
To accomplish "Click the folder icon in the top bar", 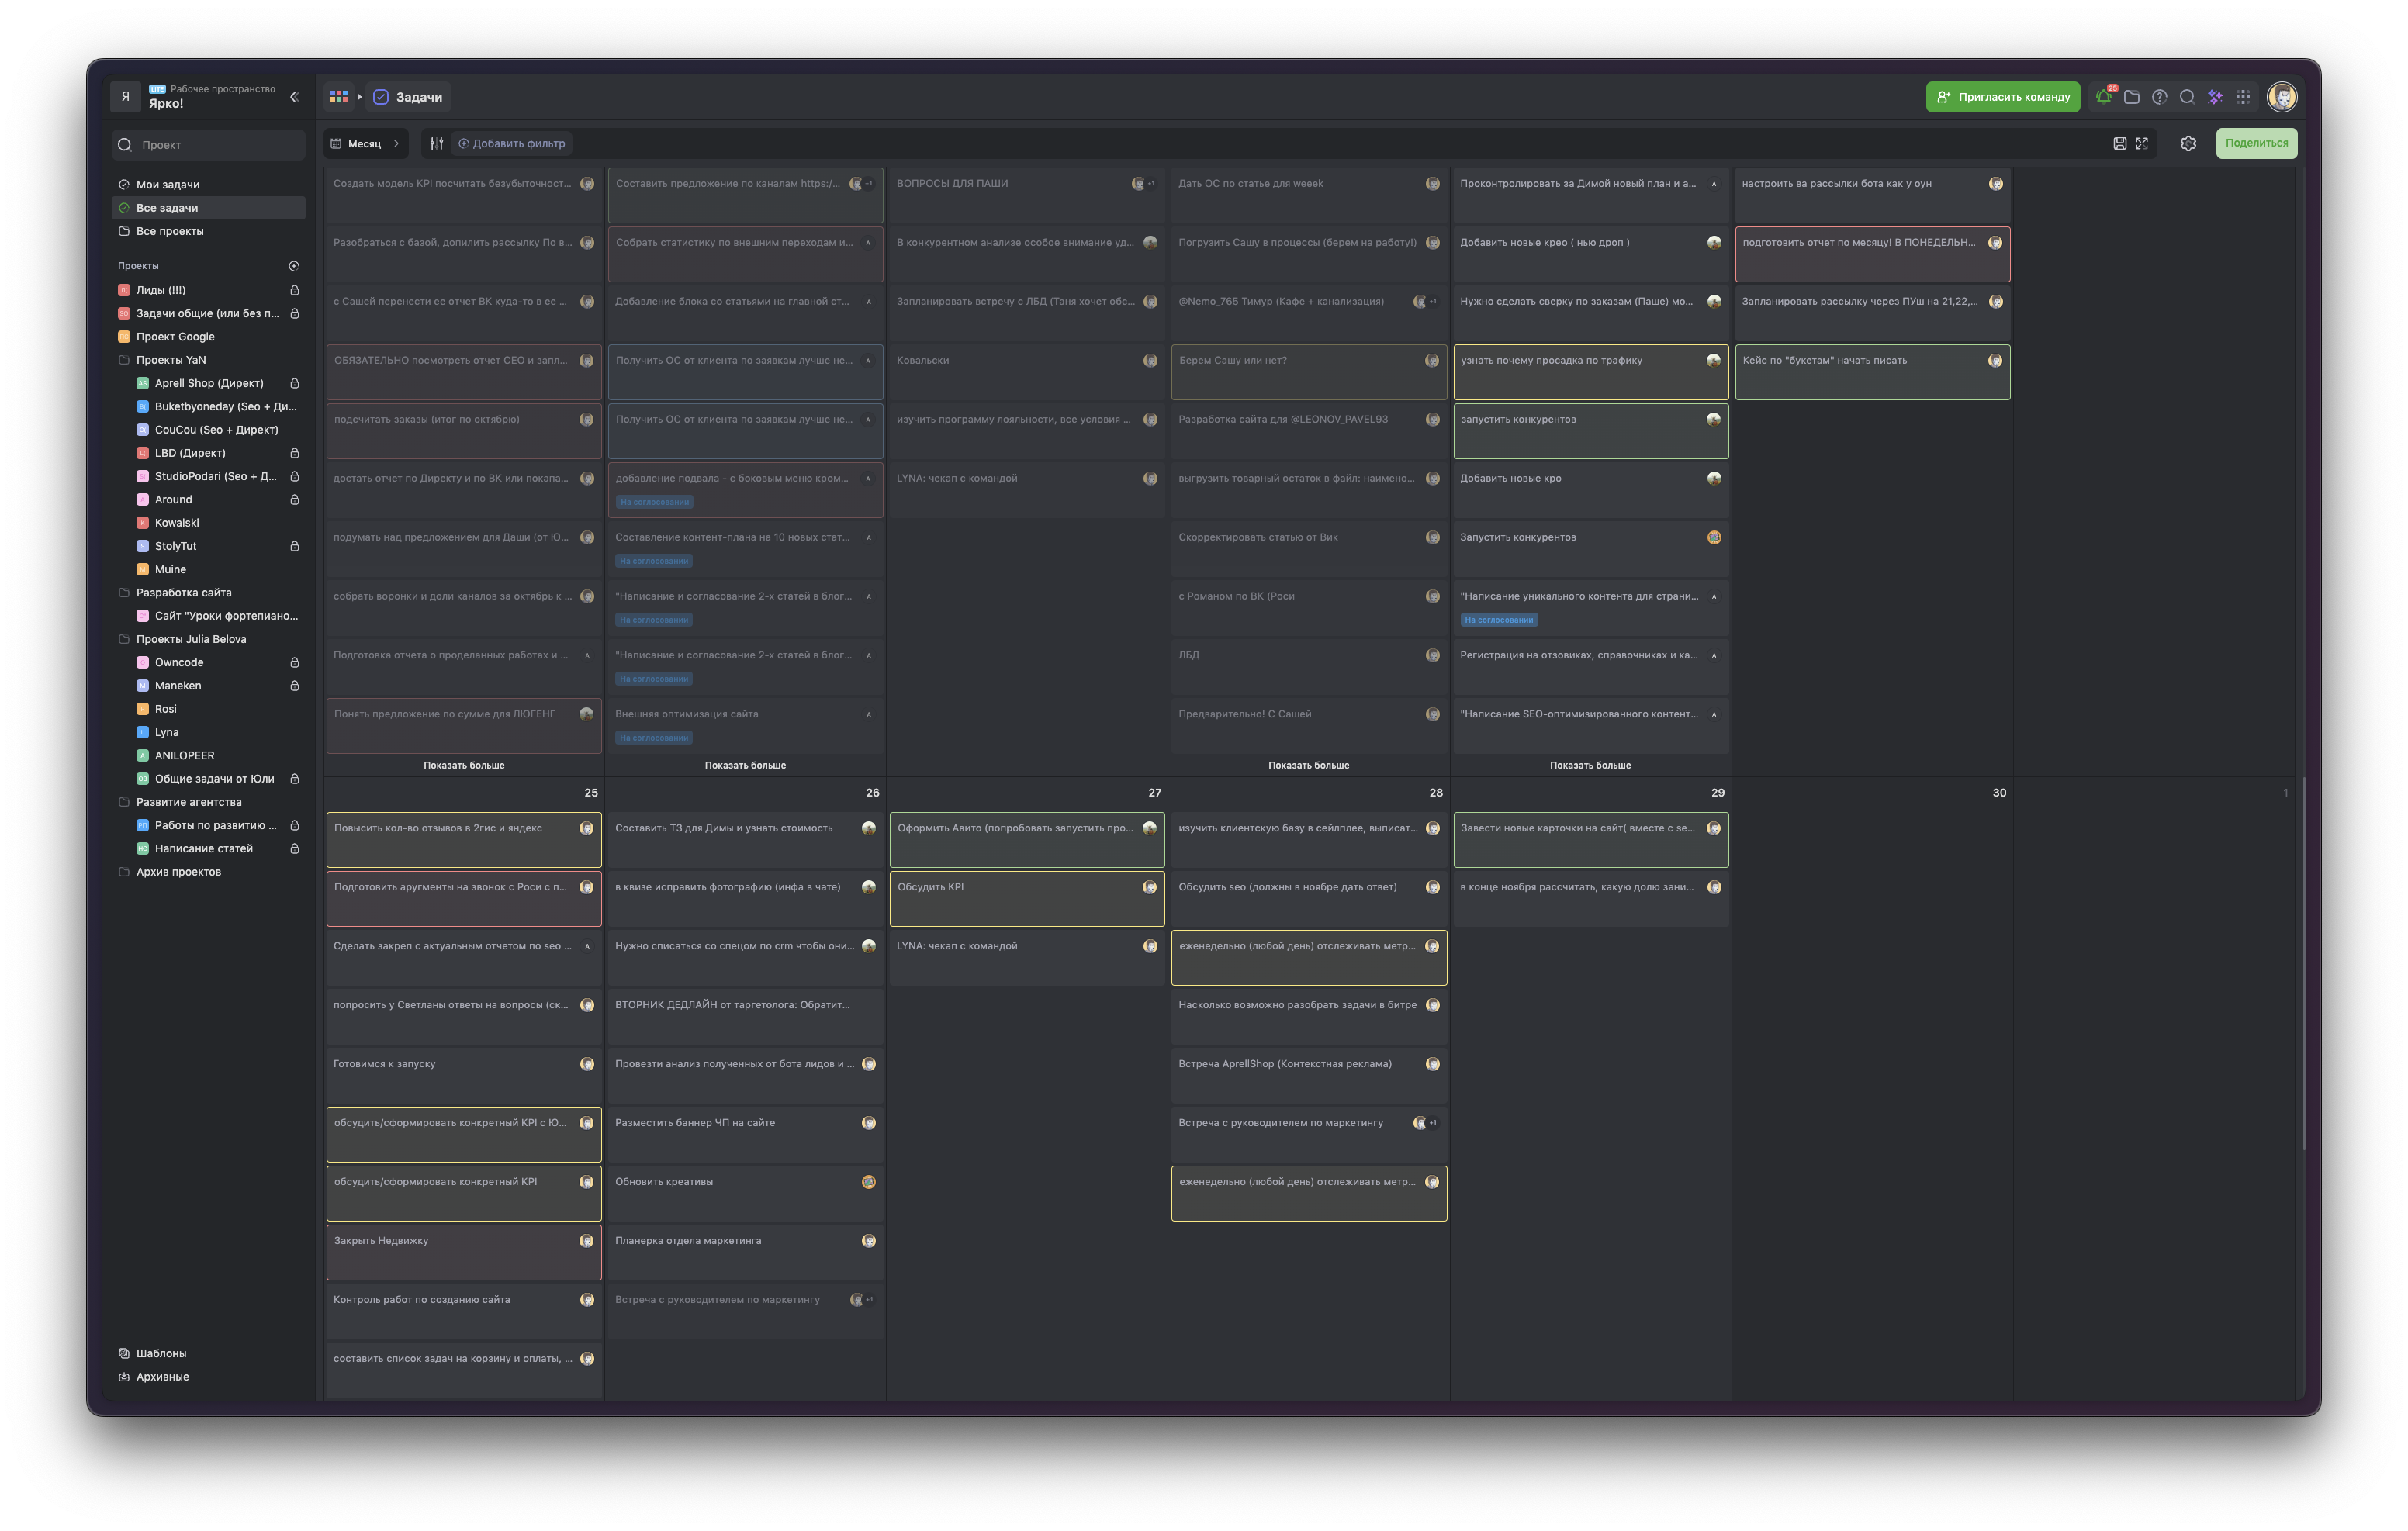I will point(2131,97).
